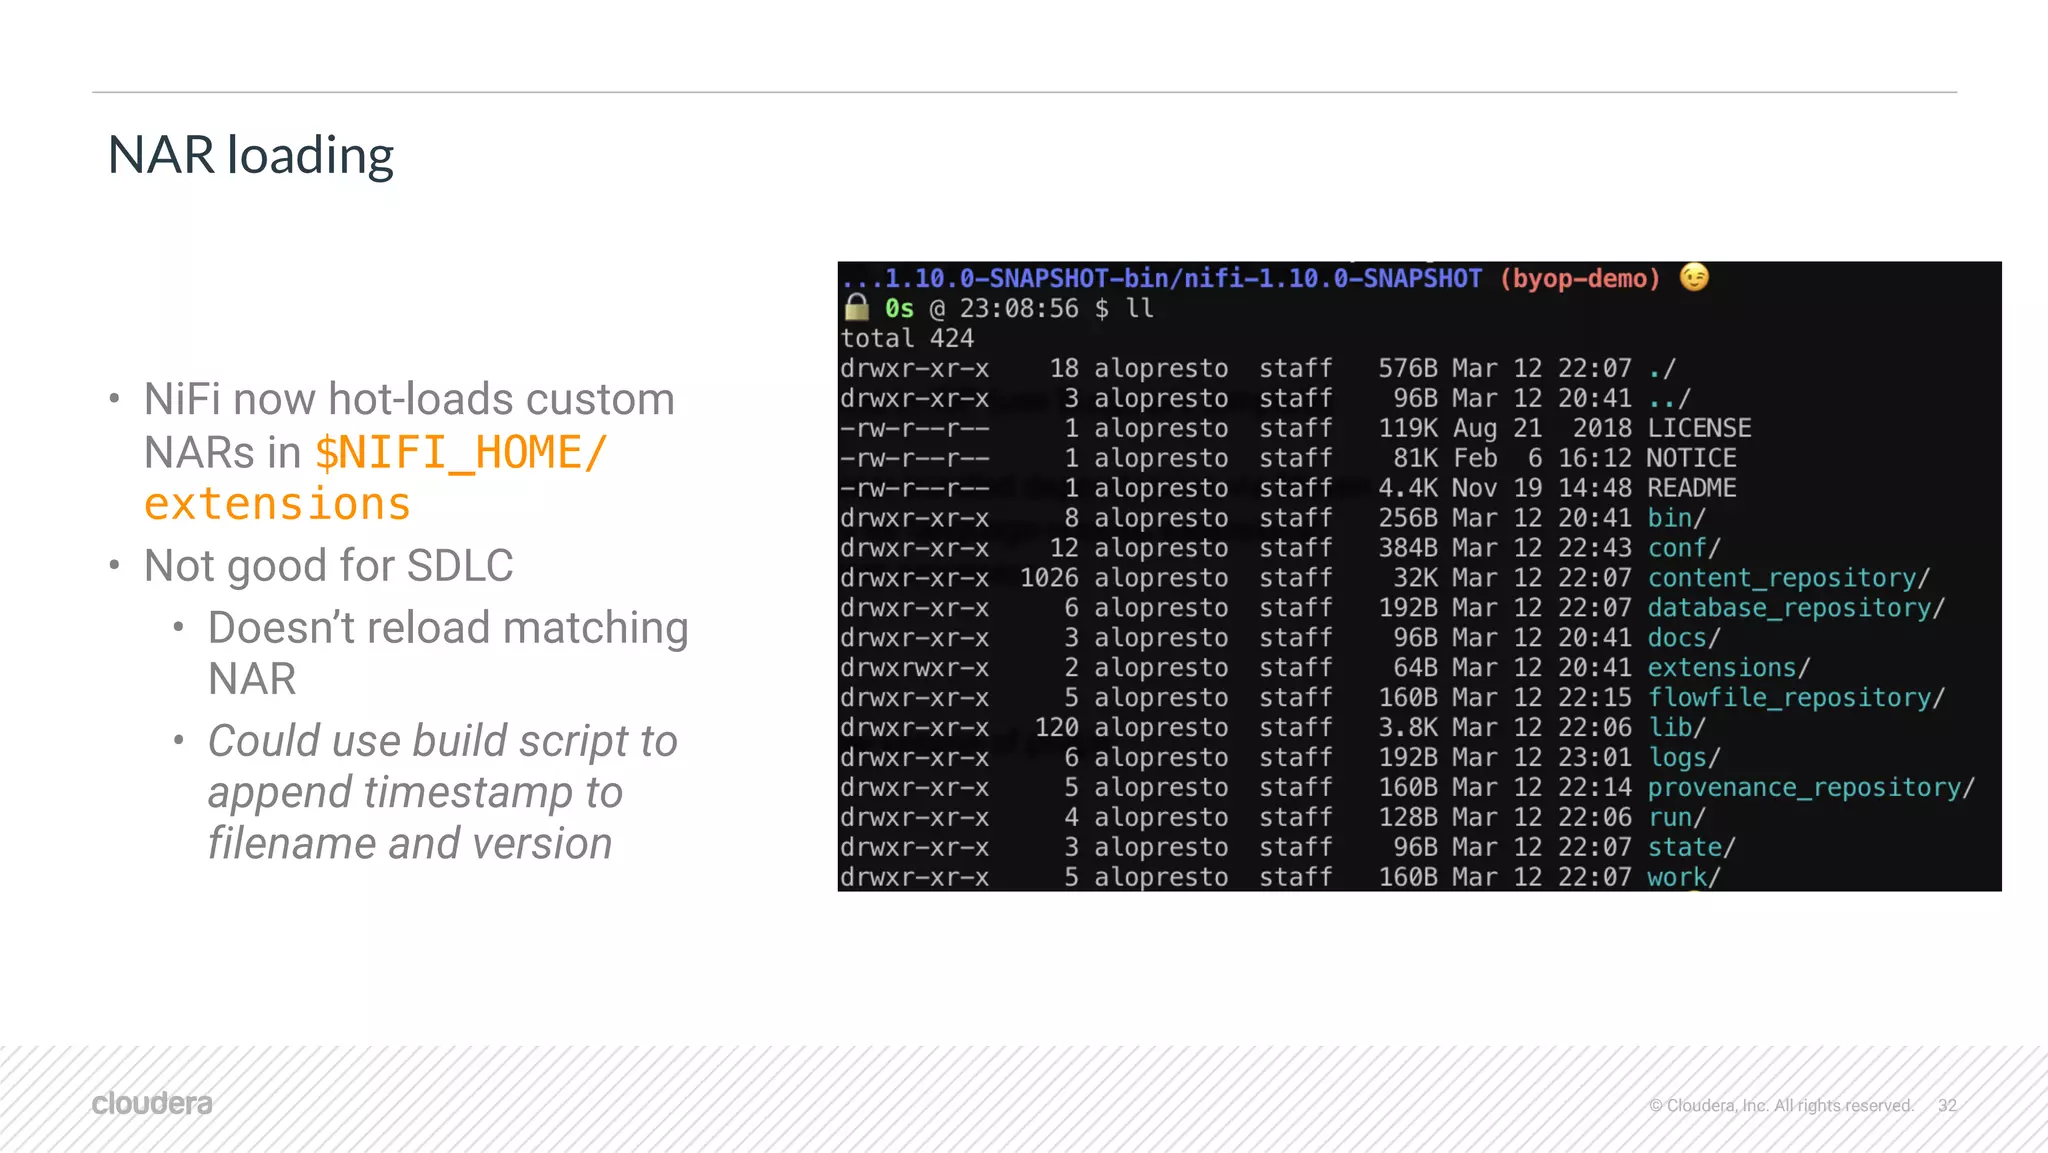Click 'NiFi now hot-loads custom' bullet text
Viewport: 2048px width, 1153px height.
(x=409, y=399)
